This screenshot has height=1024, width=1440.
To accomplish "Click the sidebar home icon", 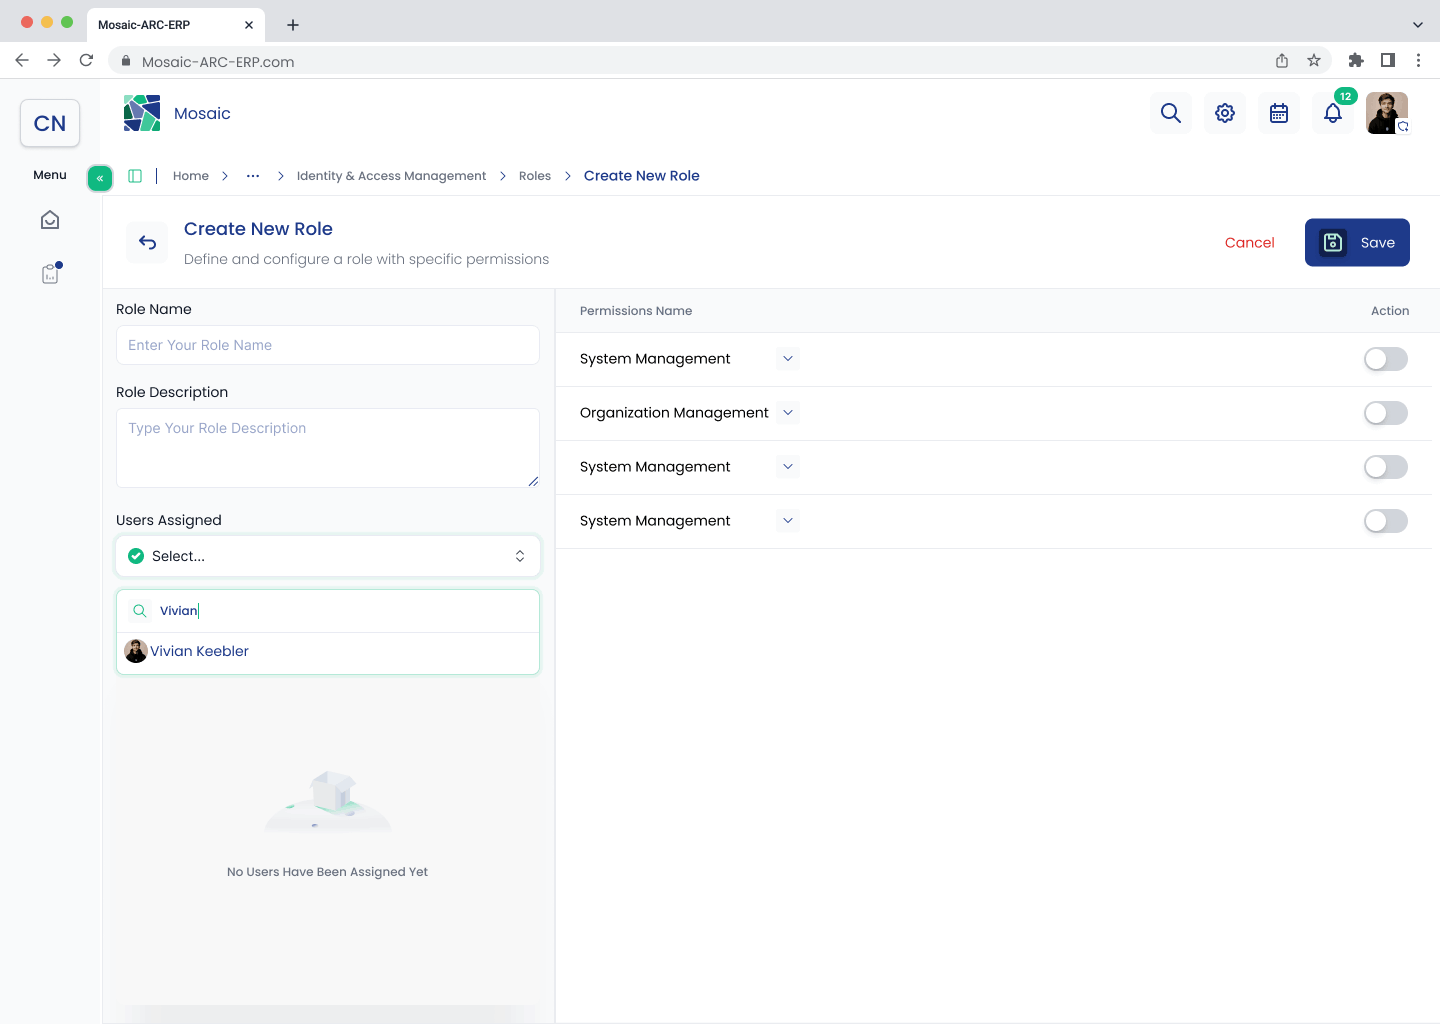I will point(50,220).
